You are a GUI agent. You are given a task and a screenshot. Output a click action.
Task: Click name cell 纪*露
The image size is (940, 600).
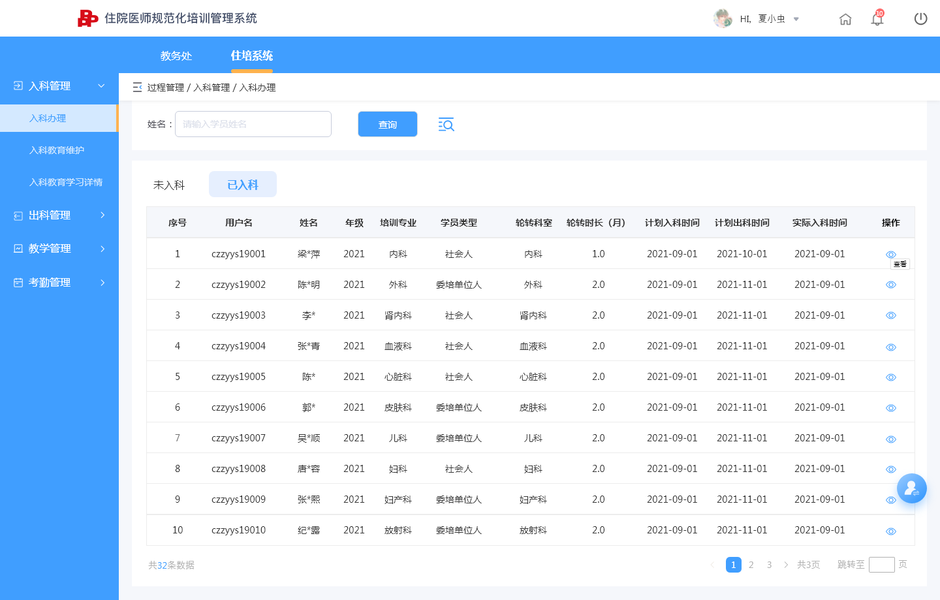coord(309,530)
